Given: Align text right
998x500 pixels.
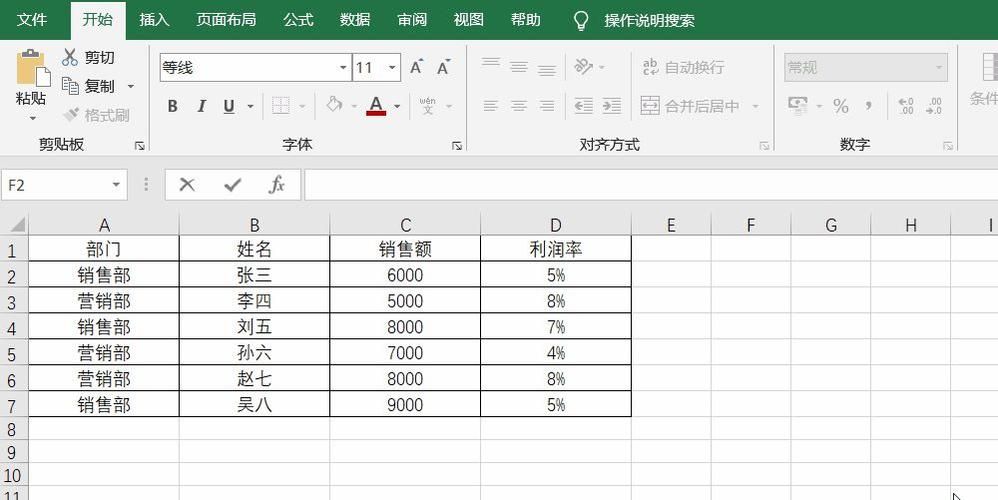Looking at the screenshot, I should tap(547, 106).
